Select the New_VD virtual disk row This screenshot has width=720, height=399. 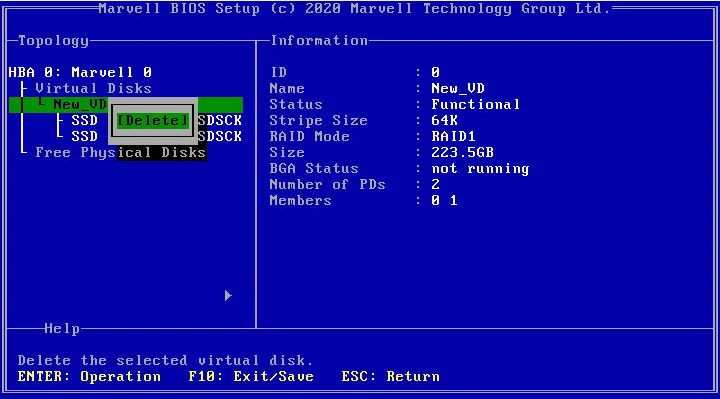pos(126,105)
